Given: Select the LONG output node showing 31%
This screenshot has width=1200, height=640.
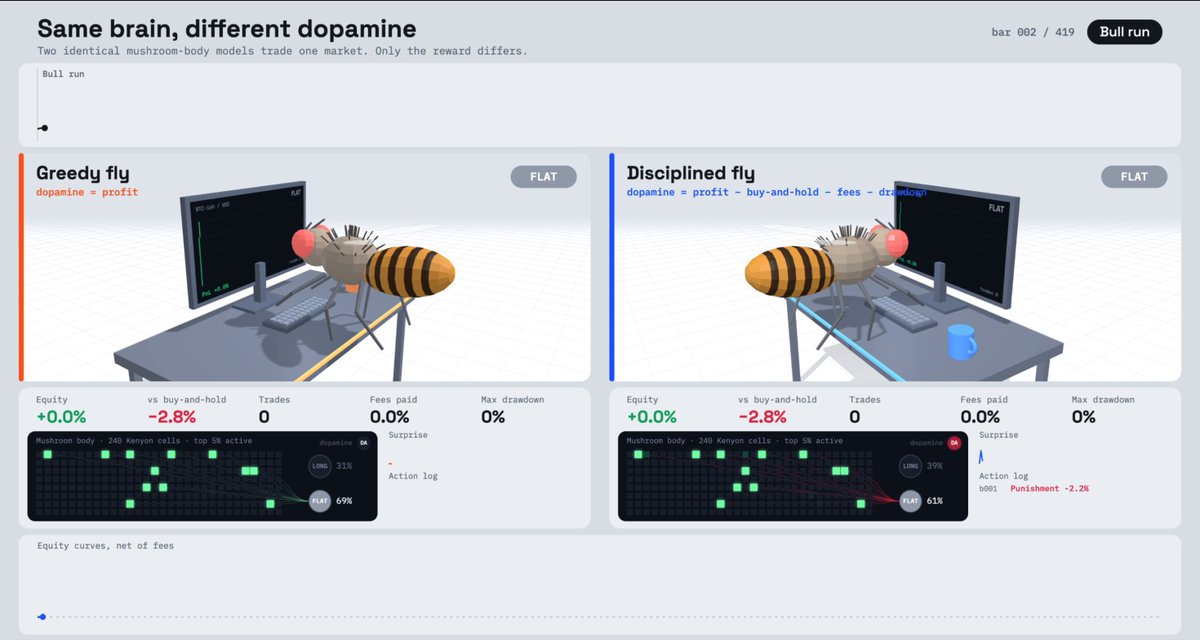Looking at the screenshot, I should [320, 466].
